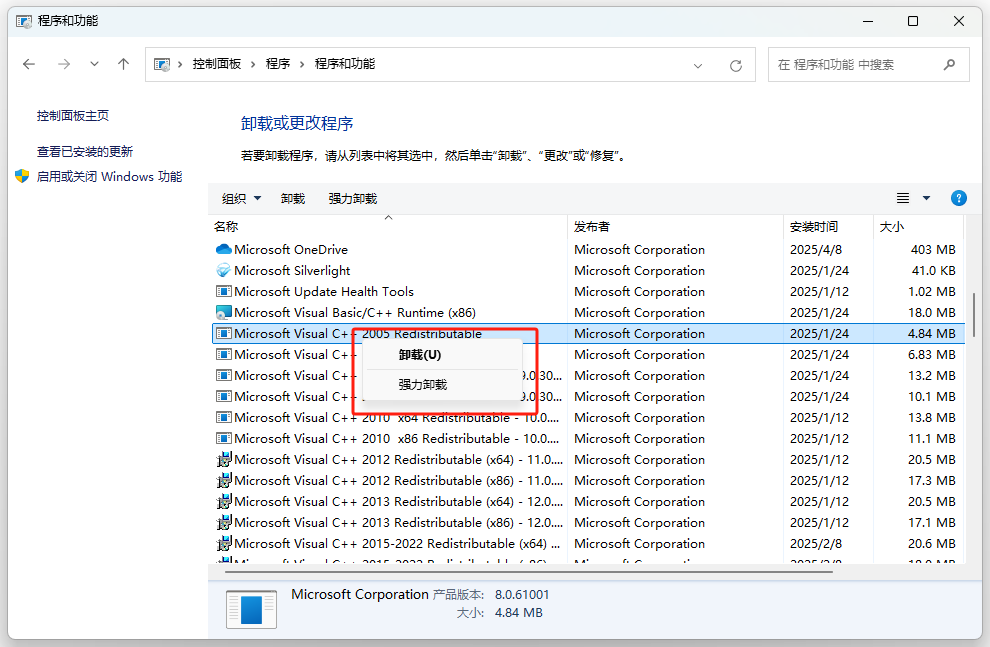Viewport: 990px width, 647px height.
Task: Click the window title bar app icon
Action: tap(24, 21)
